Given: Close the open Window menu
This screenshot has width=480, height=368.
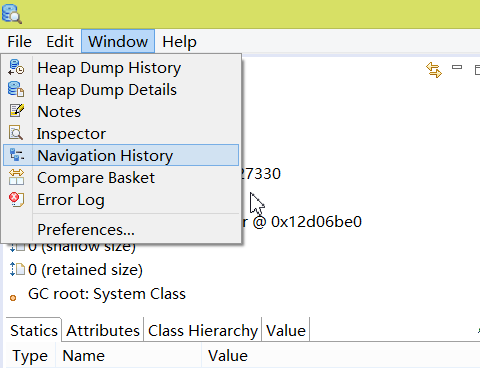Looking at the screenshot, I should point(118,42).
